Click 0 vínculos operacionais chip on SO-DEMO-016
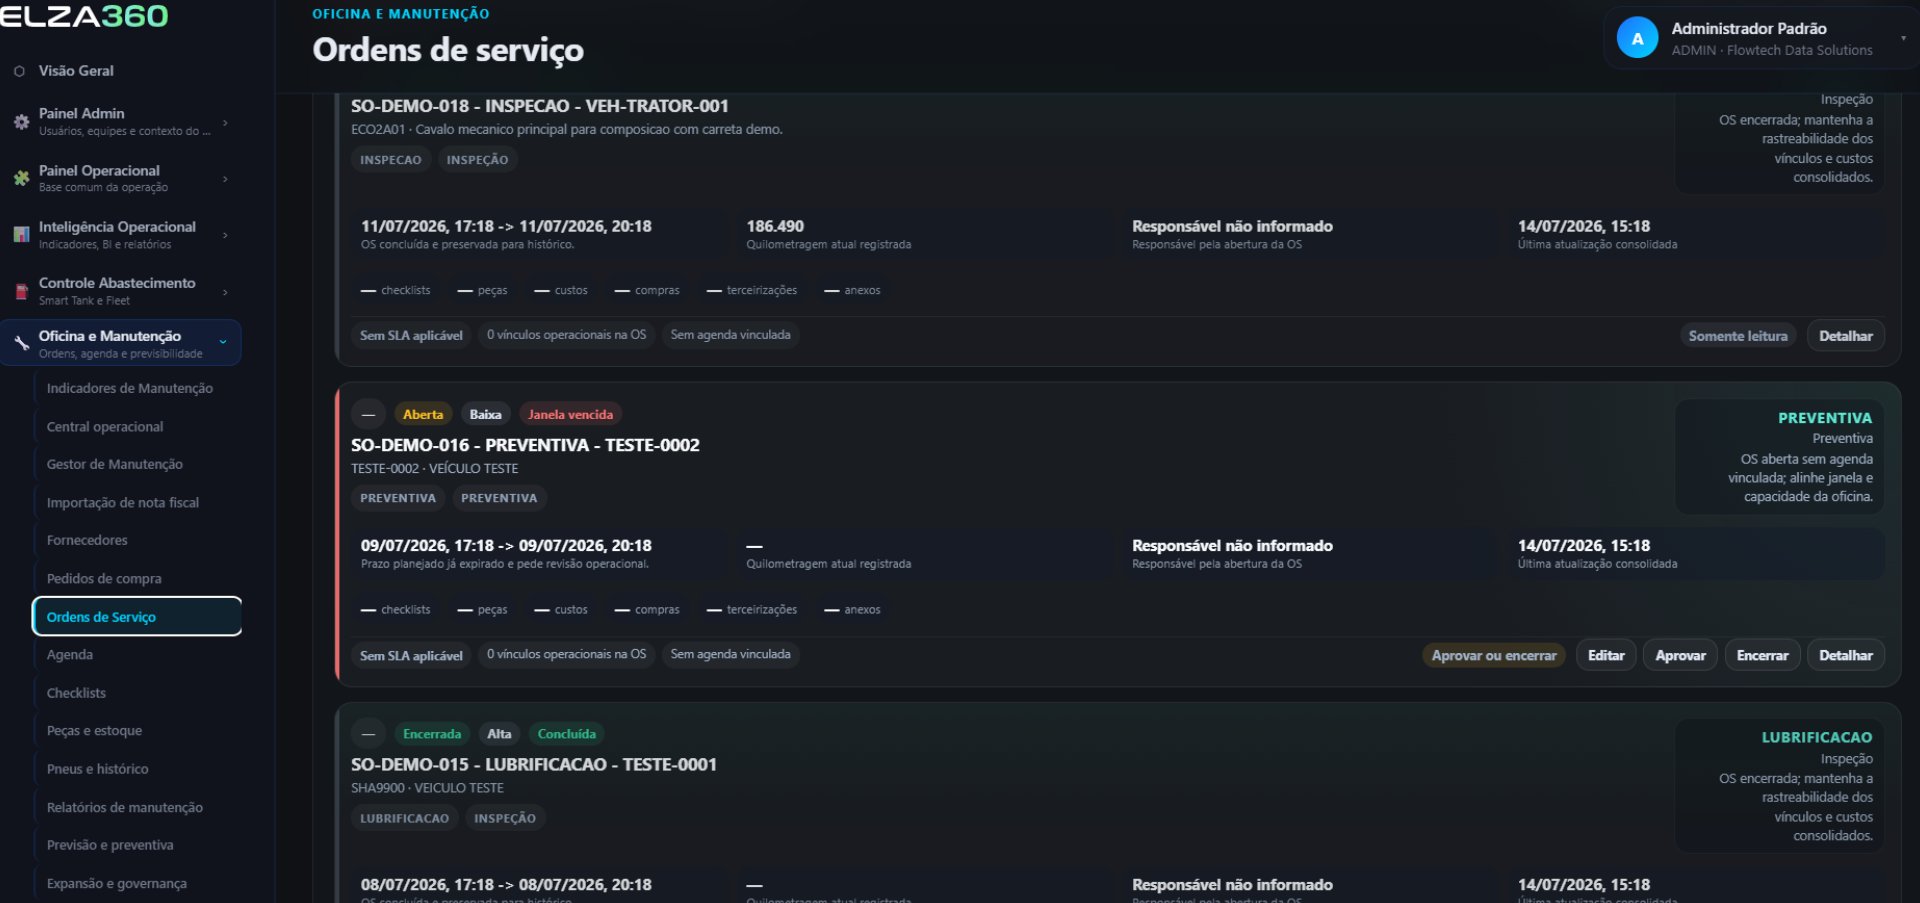Screen dimensions: 1920x903 coord(566,654)
